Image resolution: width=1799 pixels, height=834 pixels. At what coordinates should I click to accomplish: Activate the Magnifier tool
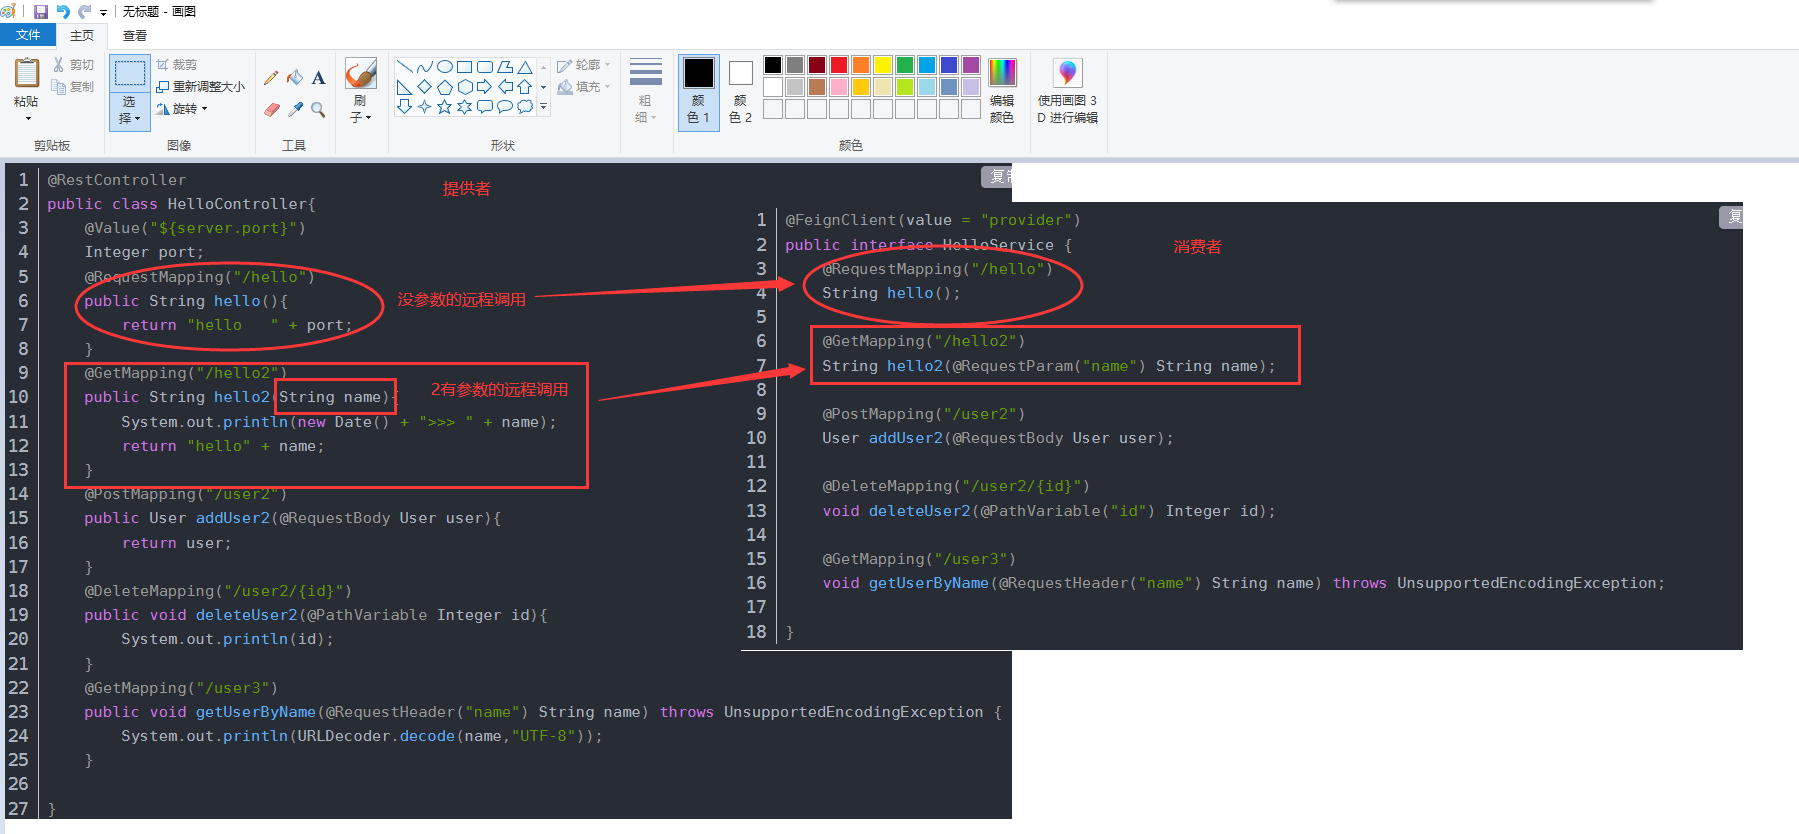318,109
